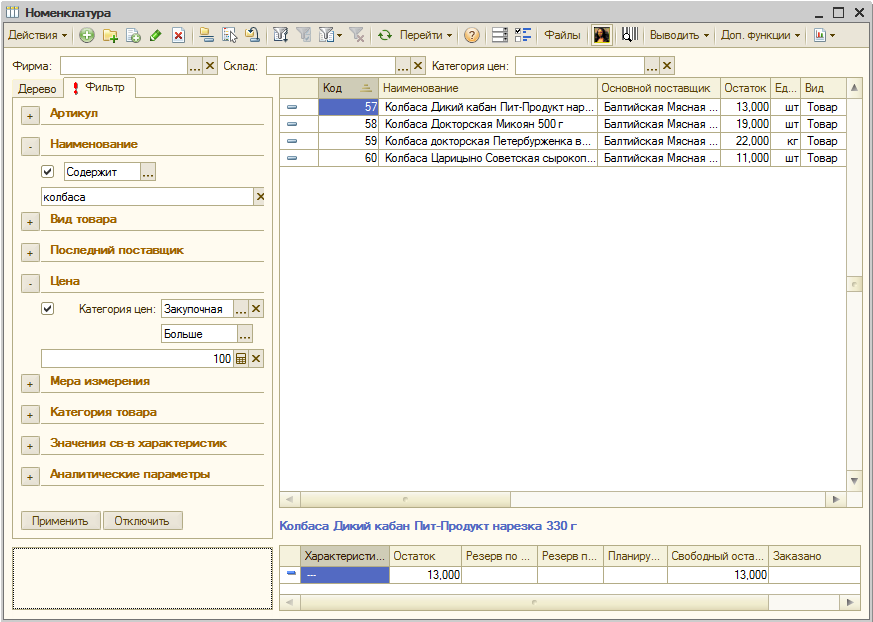Open the Закупочная price category selector
The height and width of the screenshot is (622, 873).
241,309
